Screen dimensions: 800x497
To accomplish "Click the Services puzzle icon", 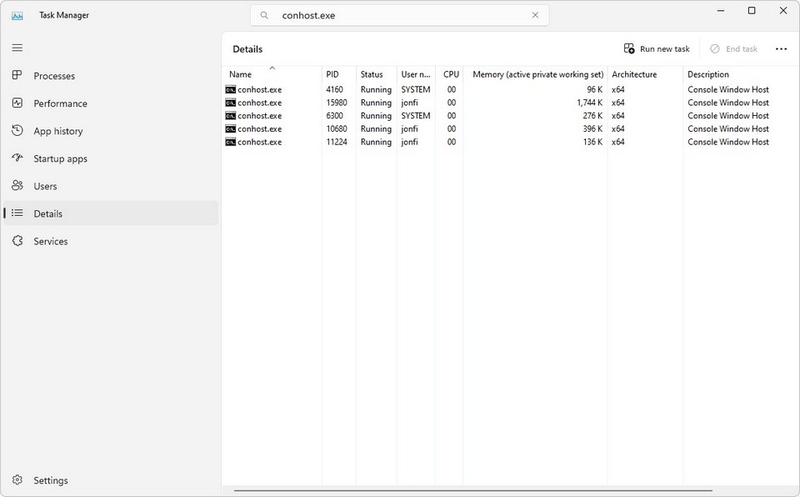I will (17, 241).
